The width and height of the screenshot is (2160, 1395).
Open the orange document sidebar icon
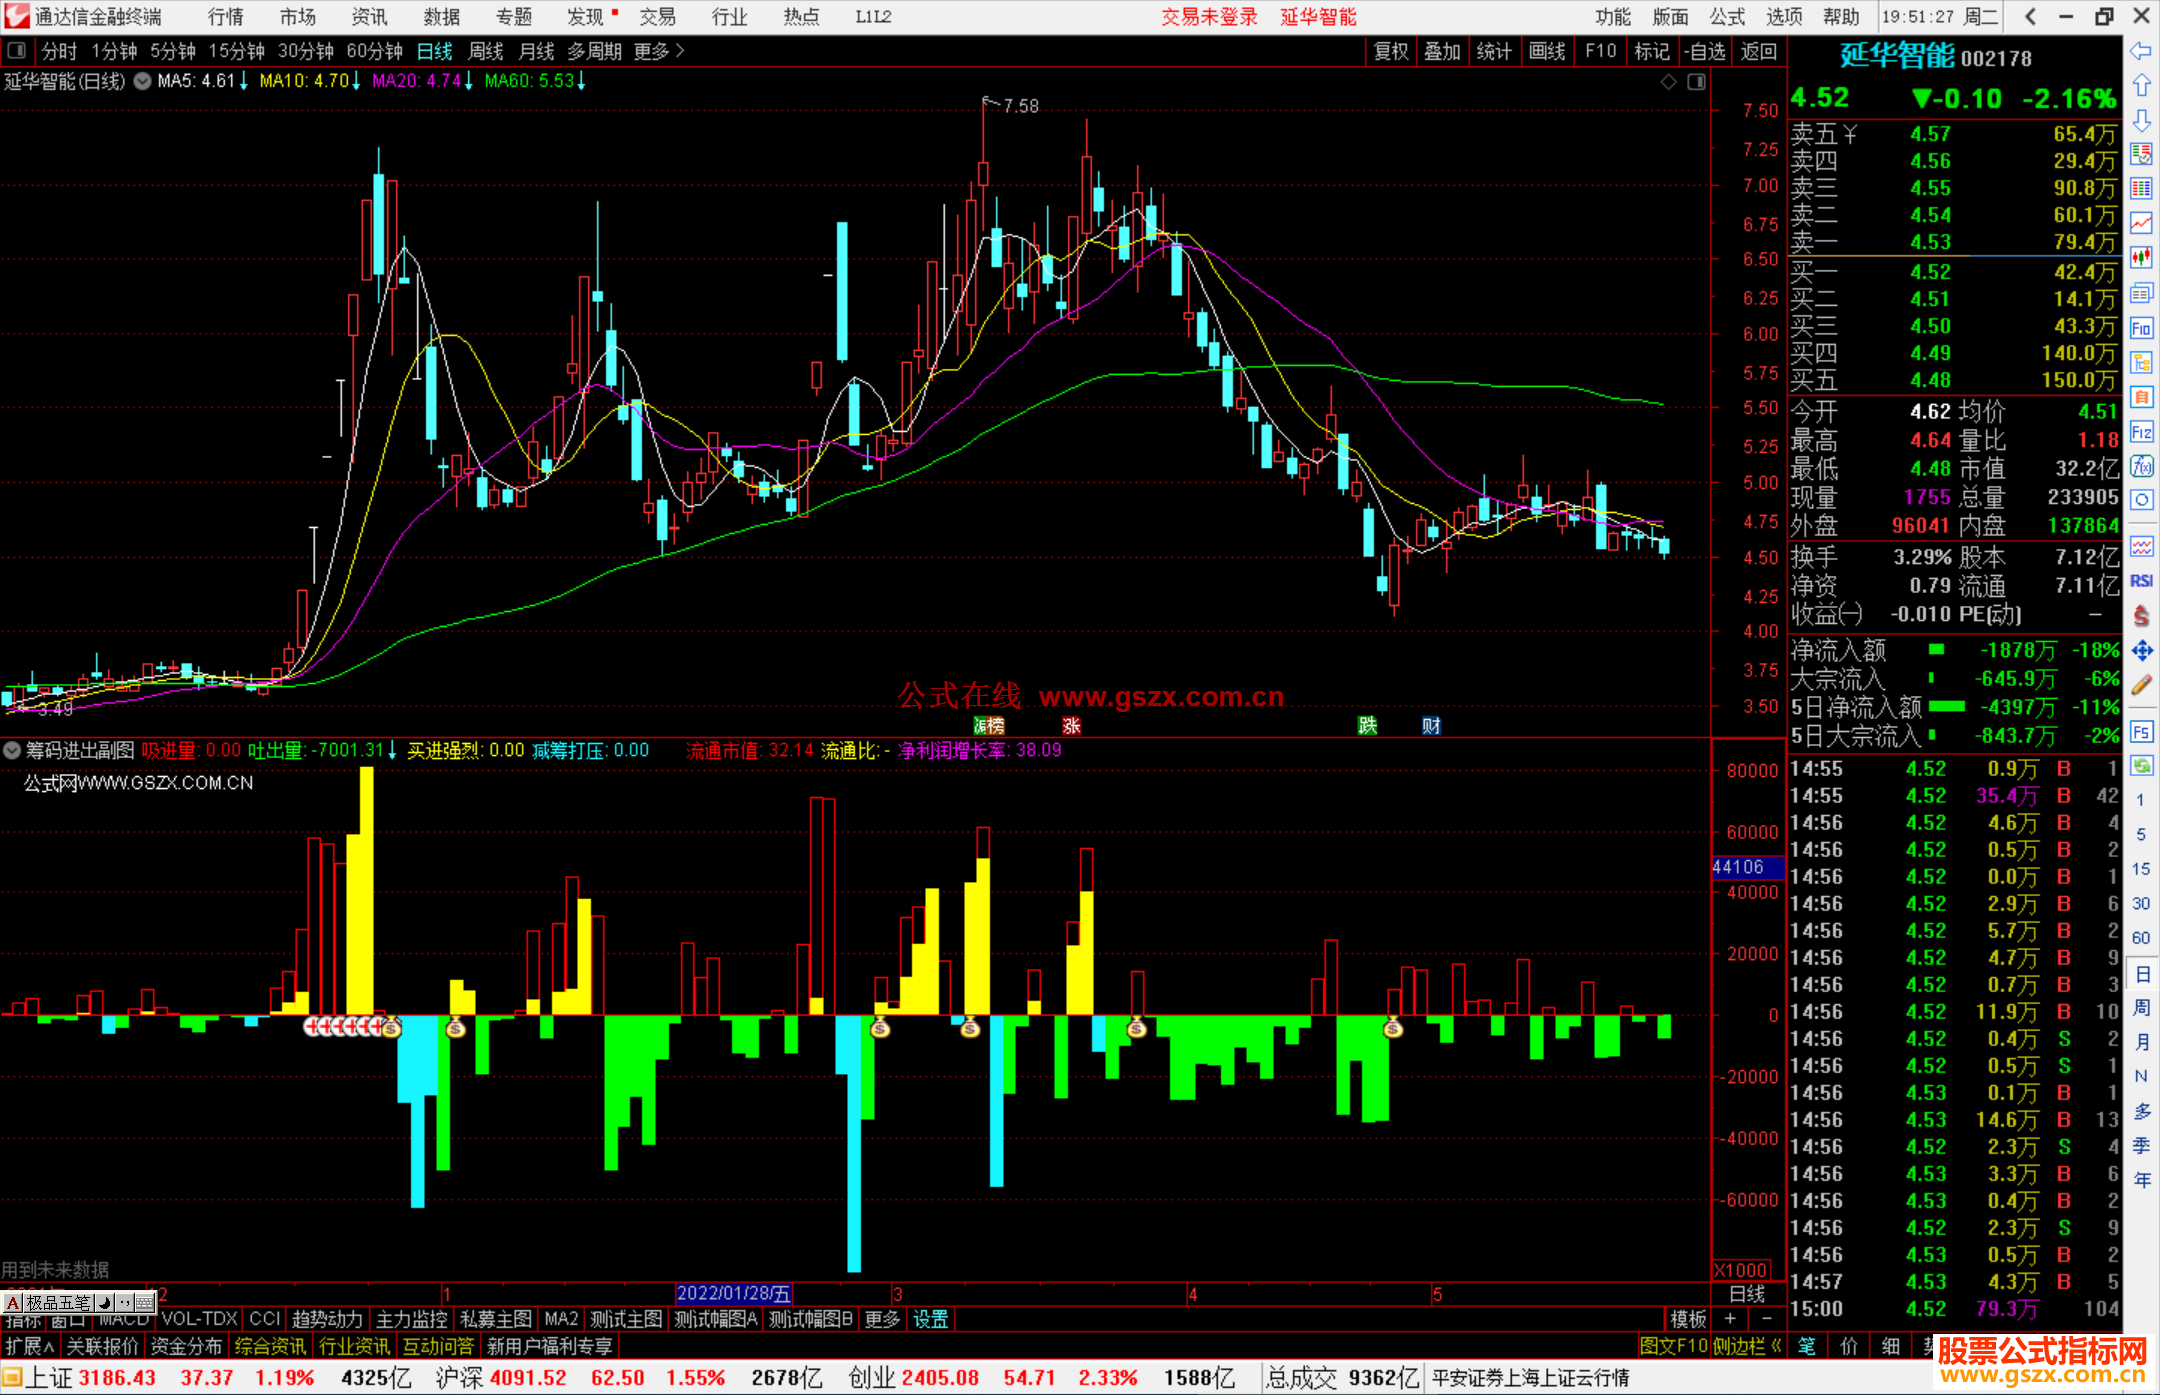2141,397
